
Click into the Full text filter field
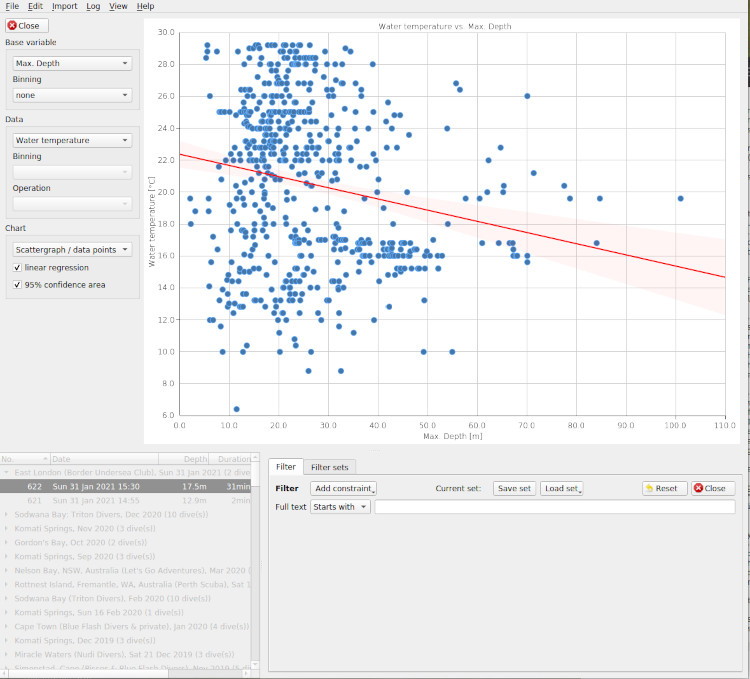click(x=554, y=507)
